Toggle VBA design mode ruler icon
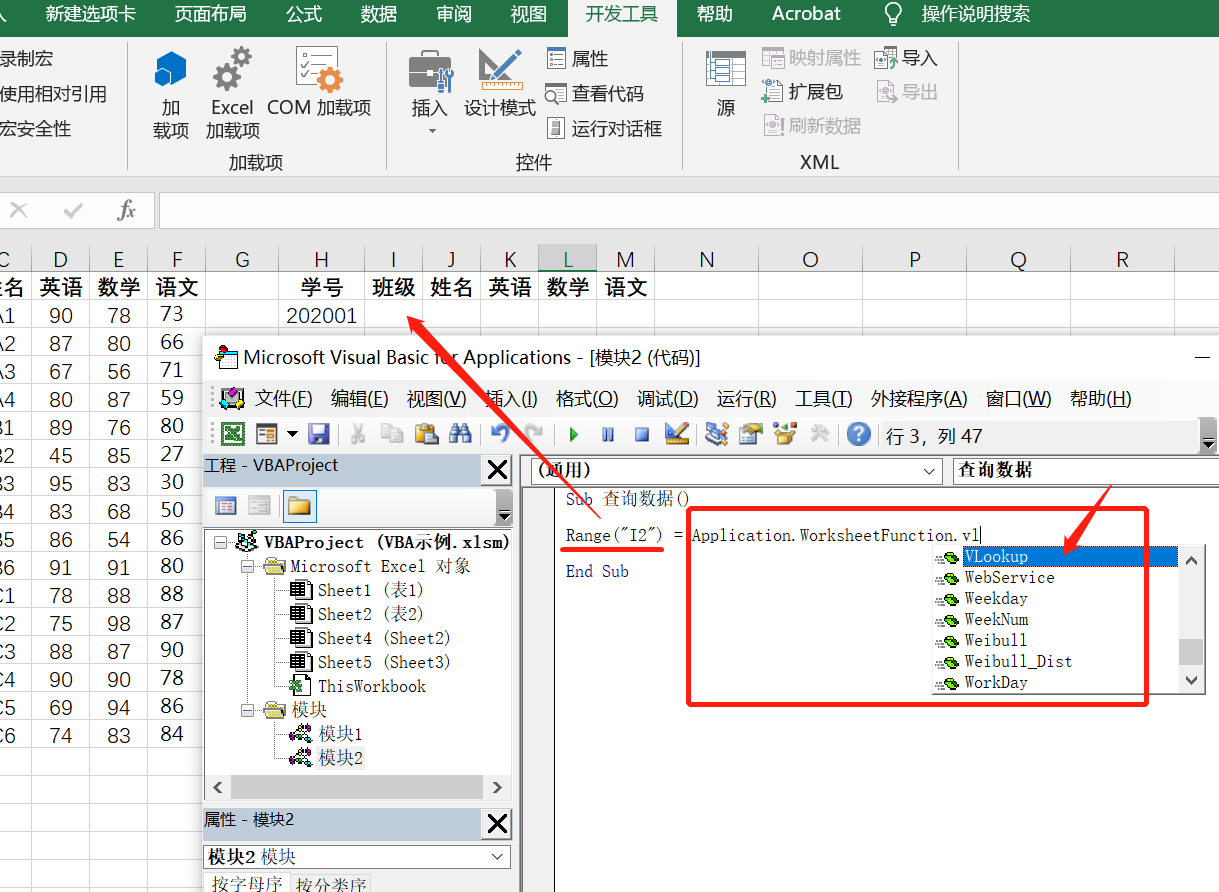The height and width of the screenshot is (892, 1219). tap(676, 434)
